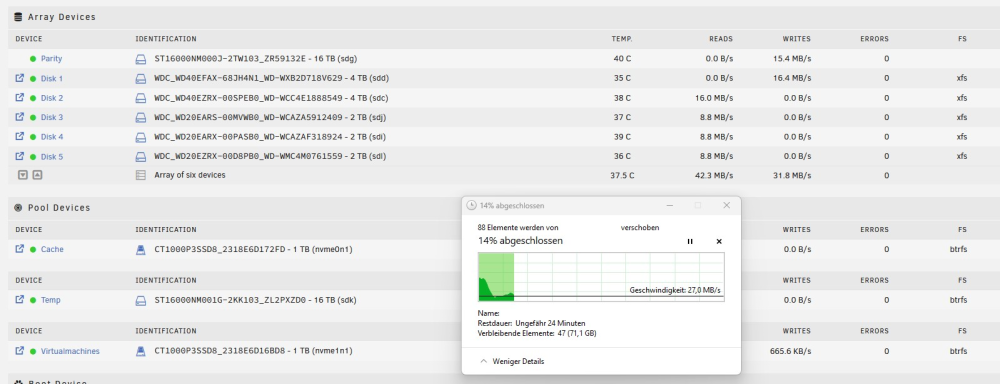Open Cache pool browse icon
1000x384 pixels.
[19, 249]
